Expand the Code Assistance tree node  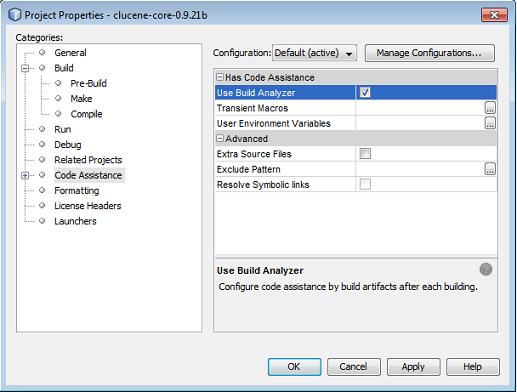coord(25,175)
